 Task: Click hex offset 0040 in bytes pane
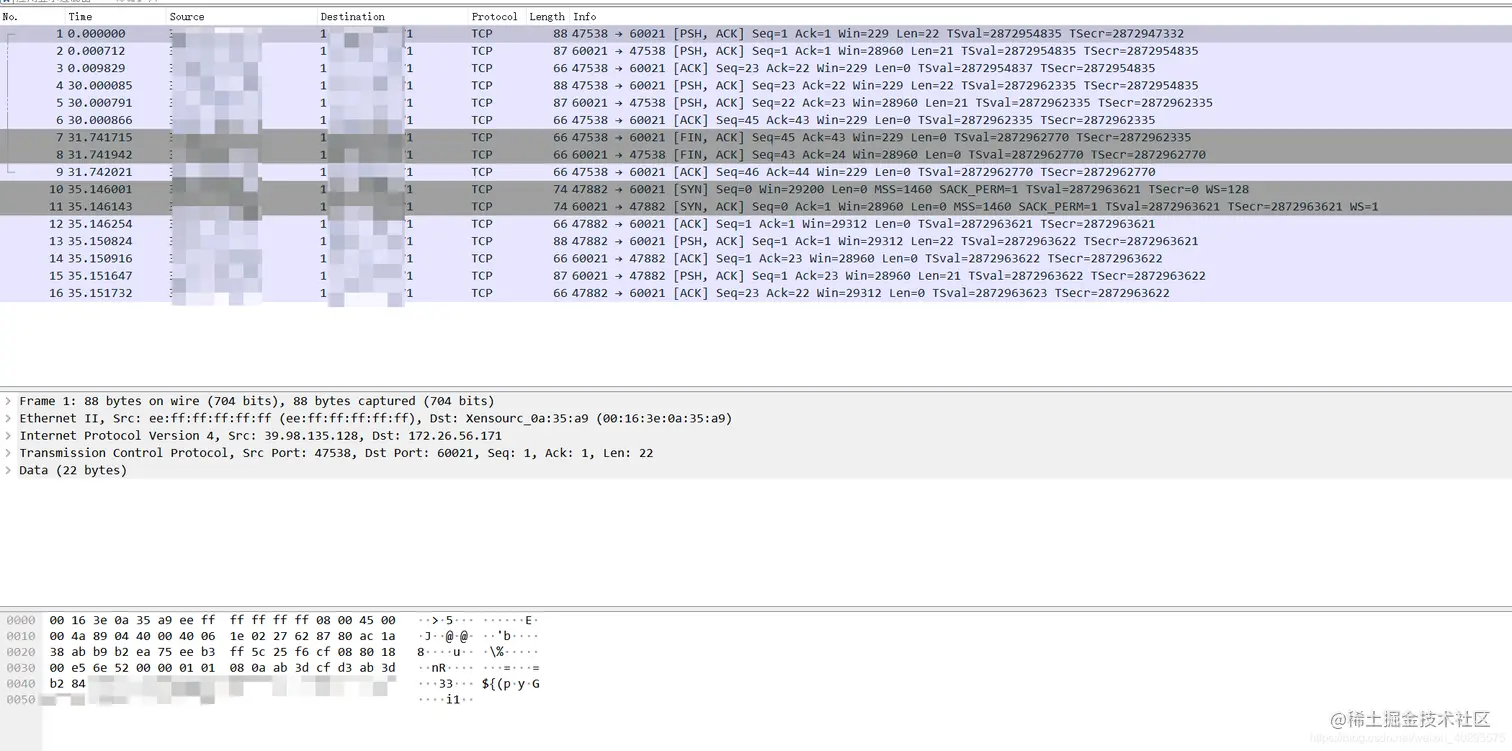[x=21, y=684]
